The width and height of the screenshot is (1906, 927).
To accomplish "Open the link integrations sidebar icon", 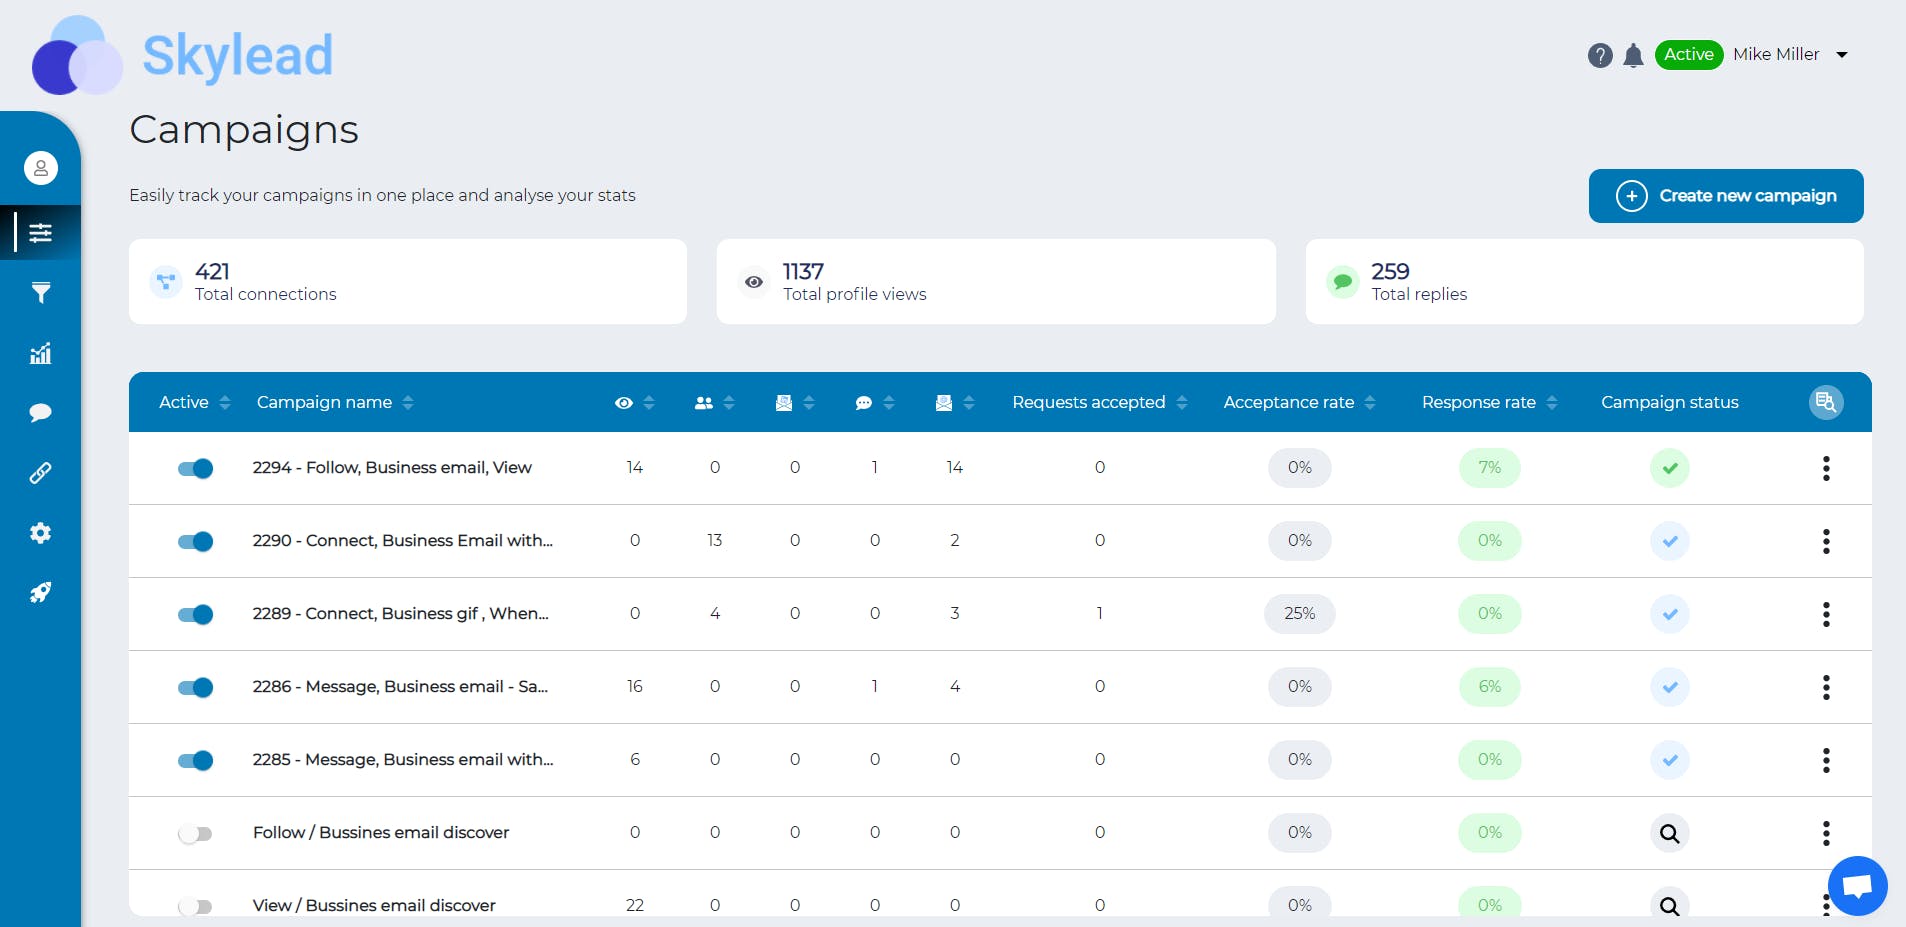I will (x=40, y=473).
